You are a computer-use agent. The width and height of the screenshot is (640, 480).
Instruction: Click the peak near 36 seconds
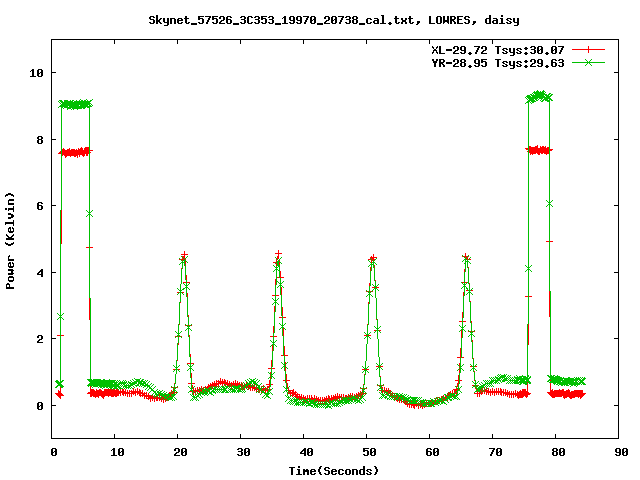[278, 256]
